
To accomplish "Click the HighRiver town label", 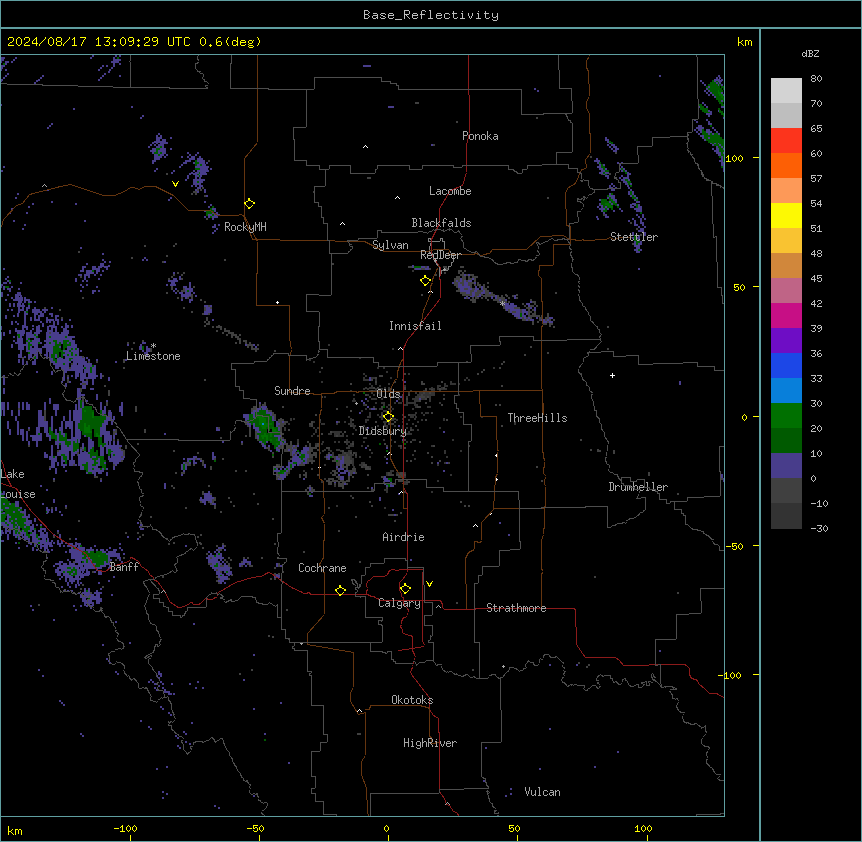I will [x=430, y=743].
